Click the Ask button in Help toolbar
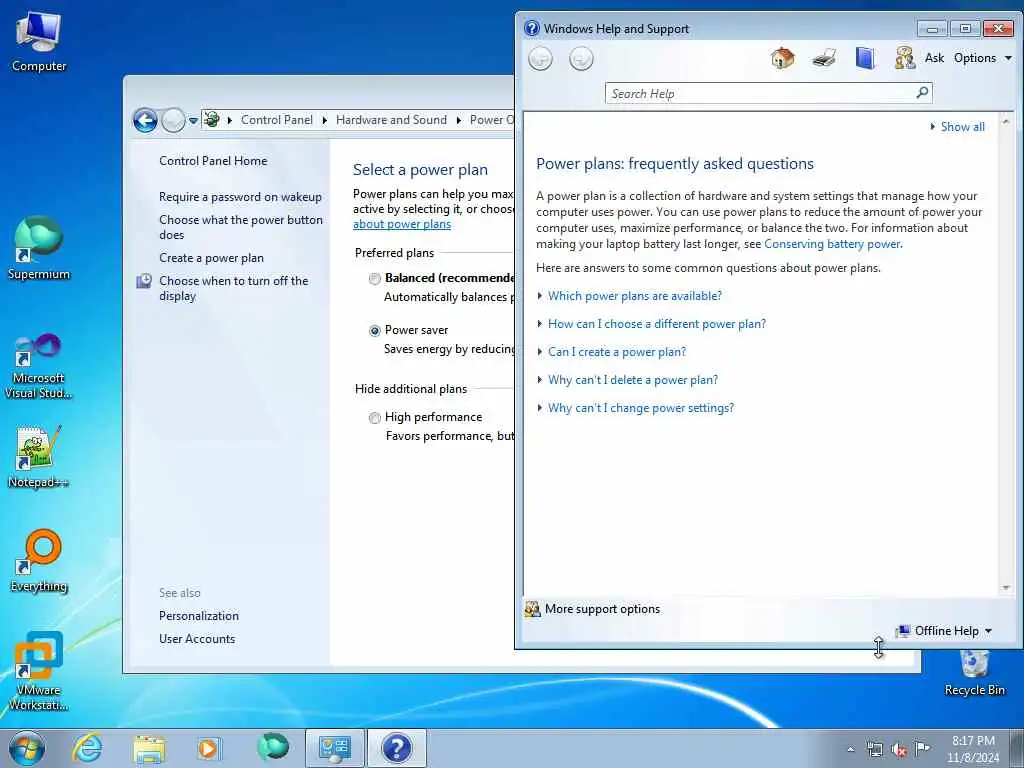The height and width of the screenshot is (768, 1024). 934,58
